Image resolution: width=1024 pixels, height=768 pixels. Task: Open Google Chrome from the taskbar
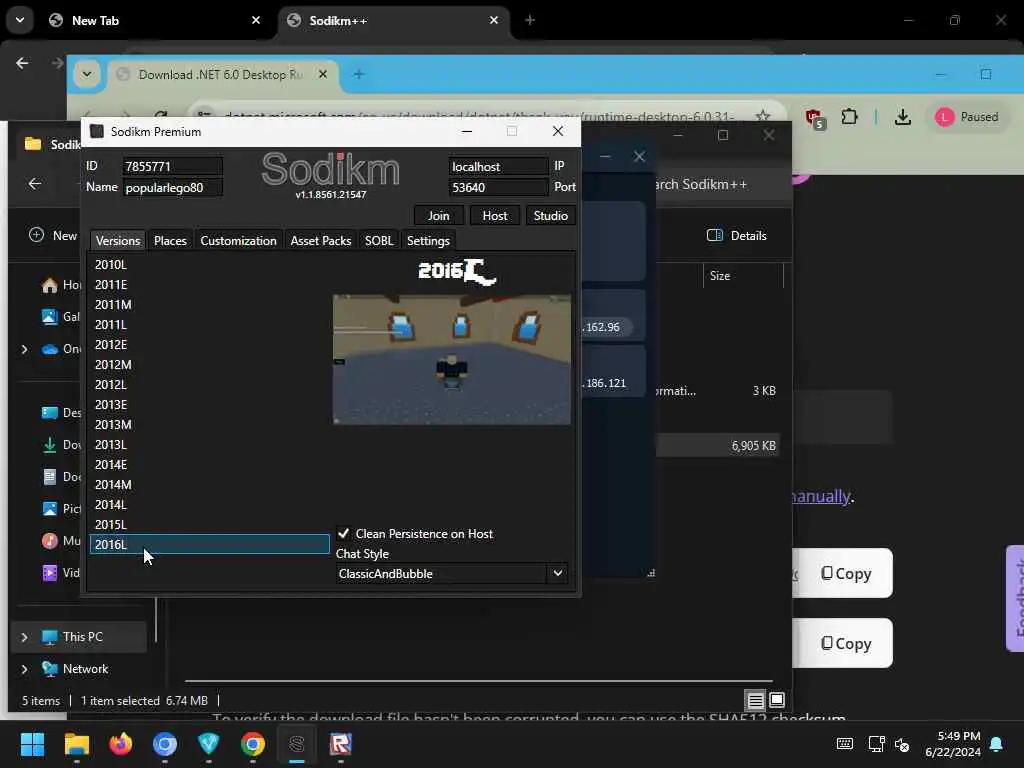point(253,744)
